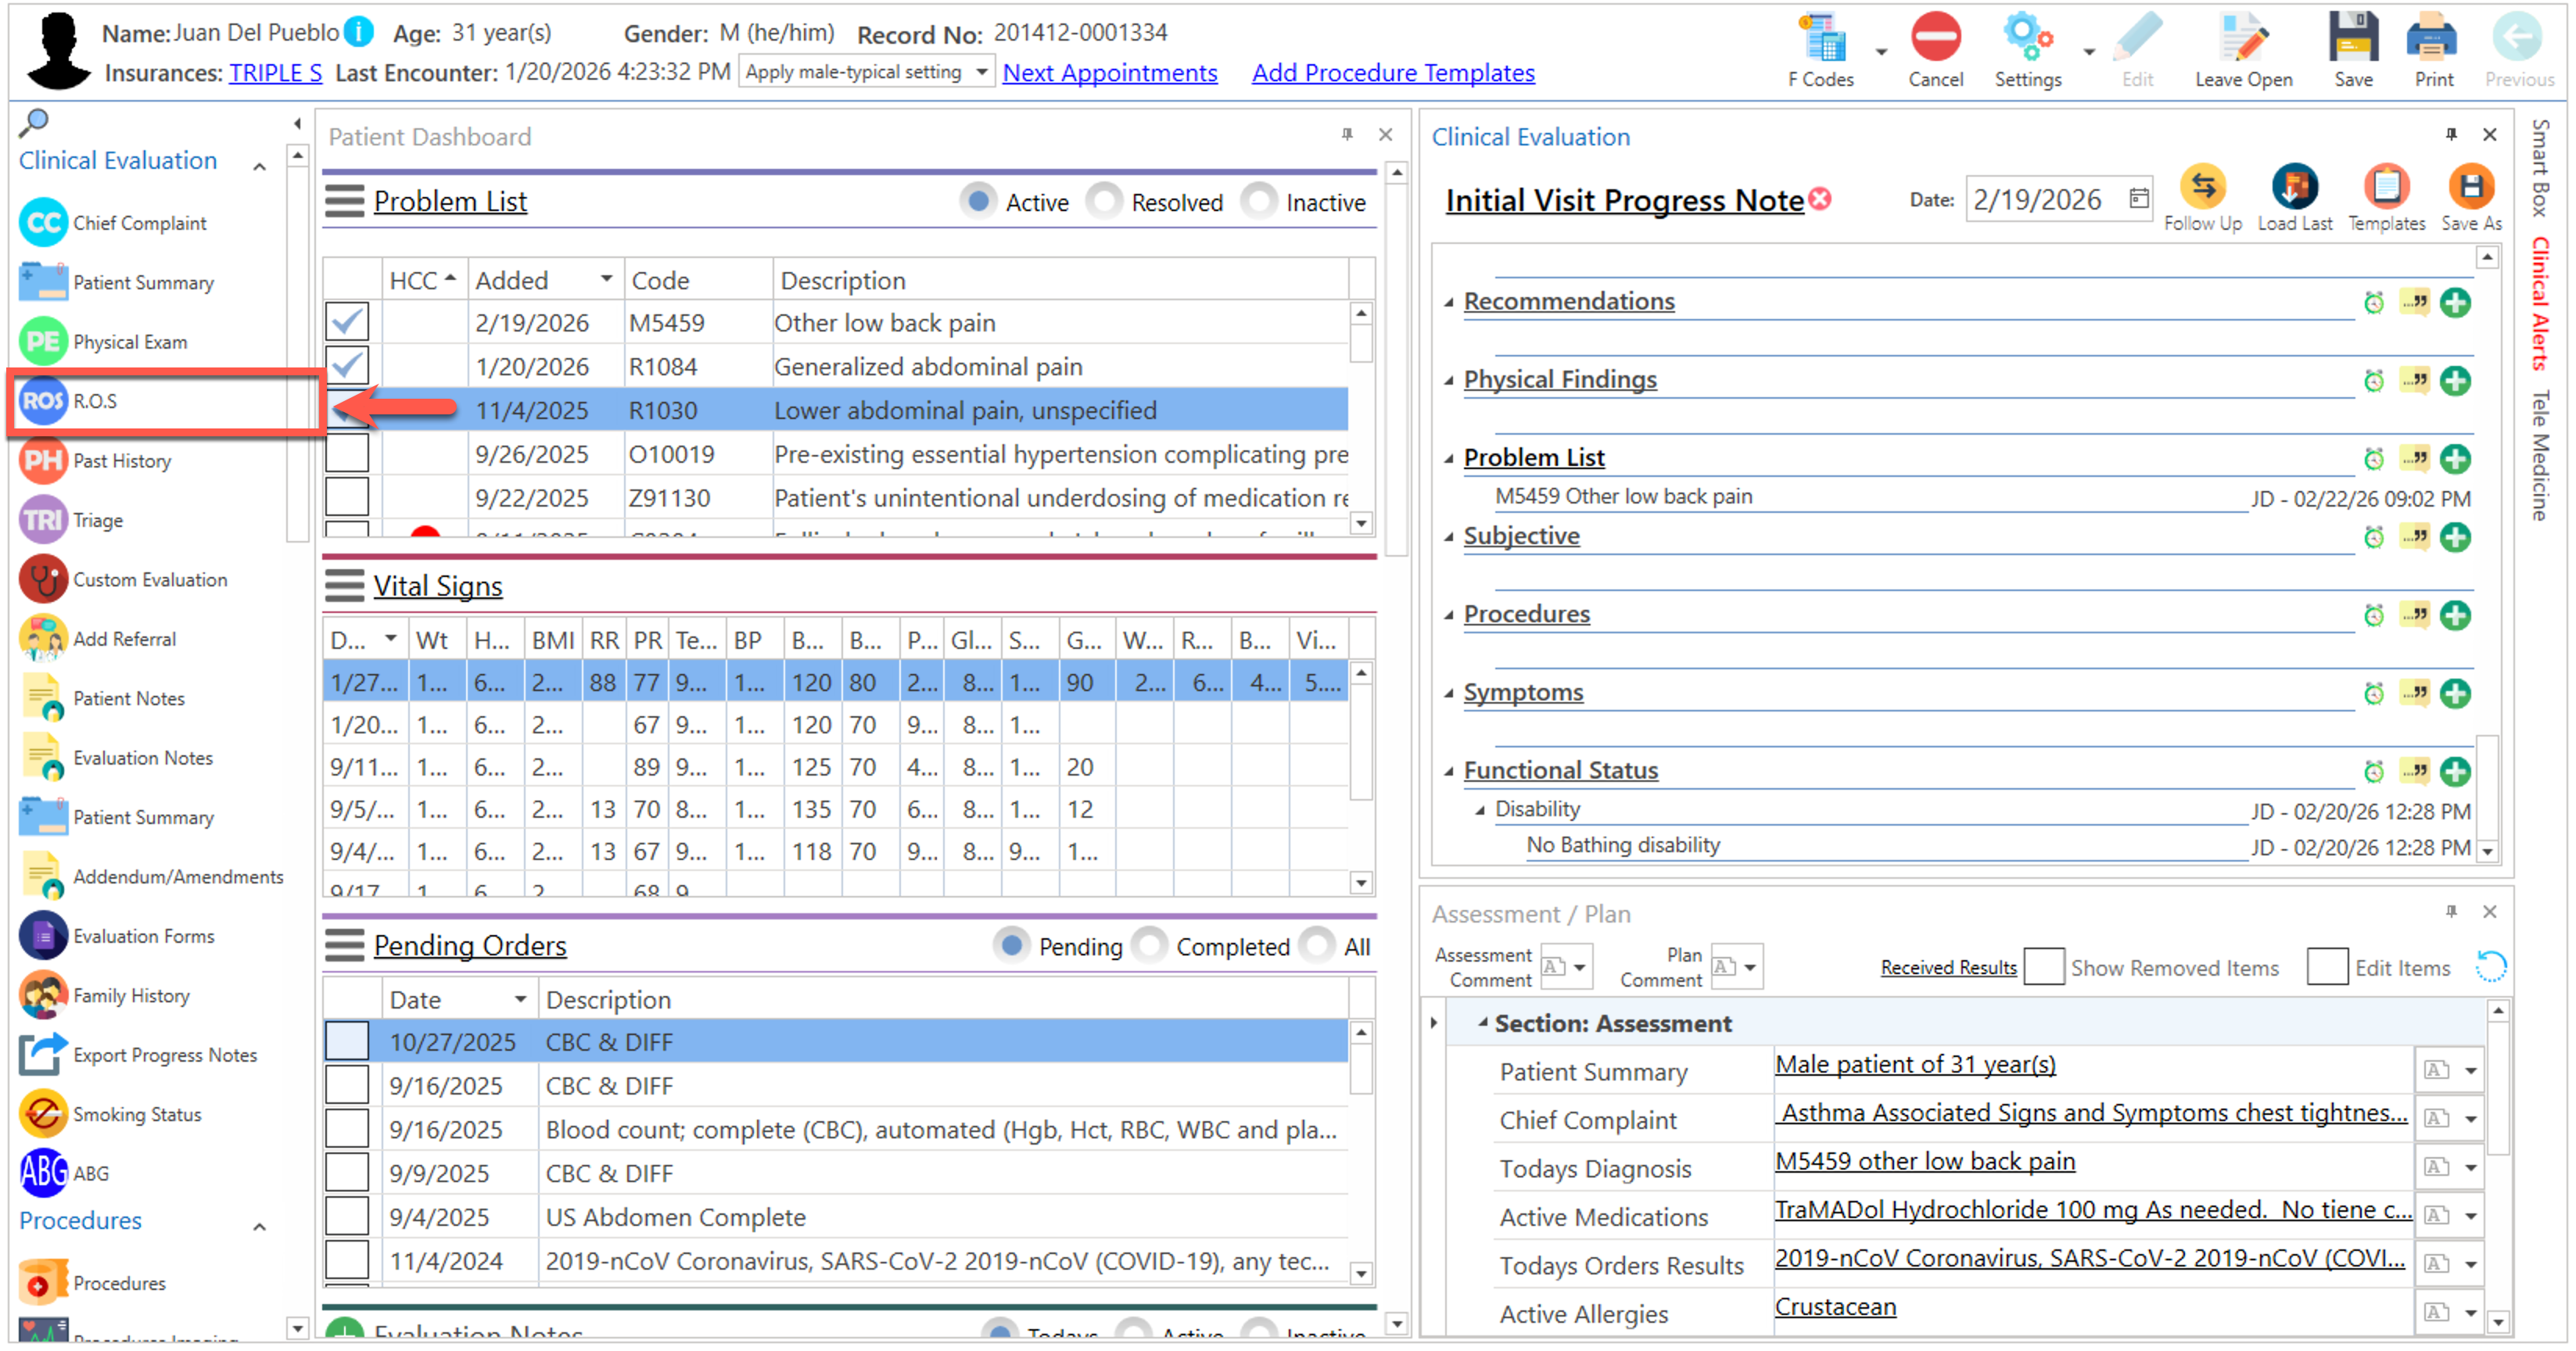
Task: Click the patient info icon beside name
Action: click(x=358, y=32)
